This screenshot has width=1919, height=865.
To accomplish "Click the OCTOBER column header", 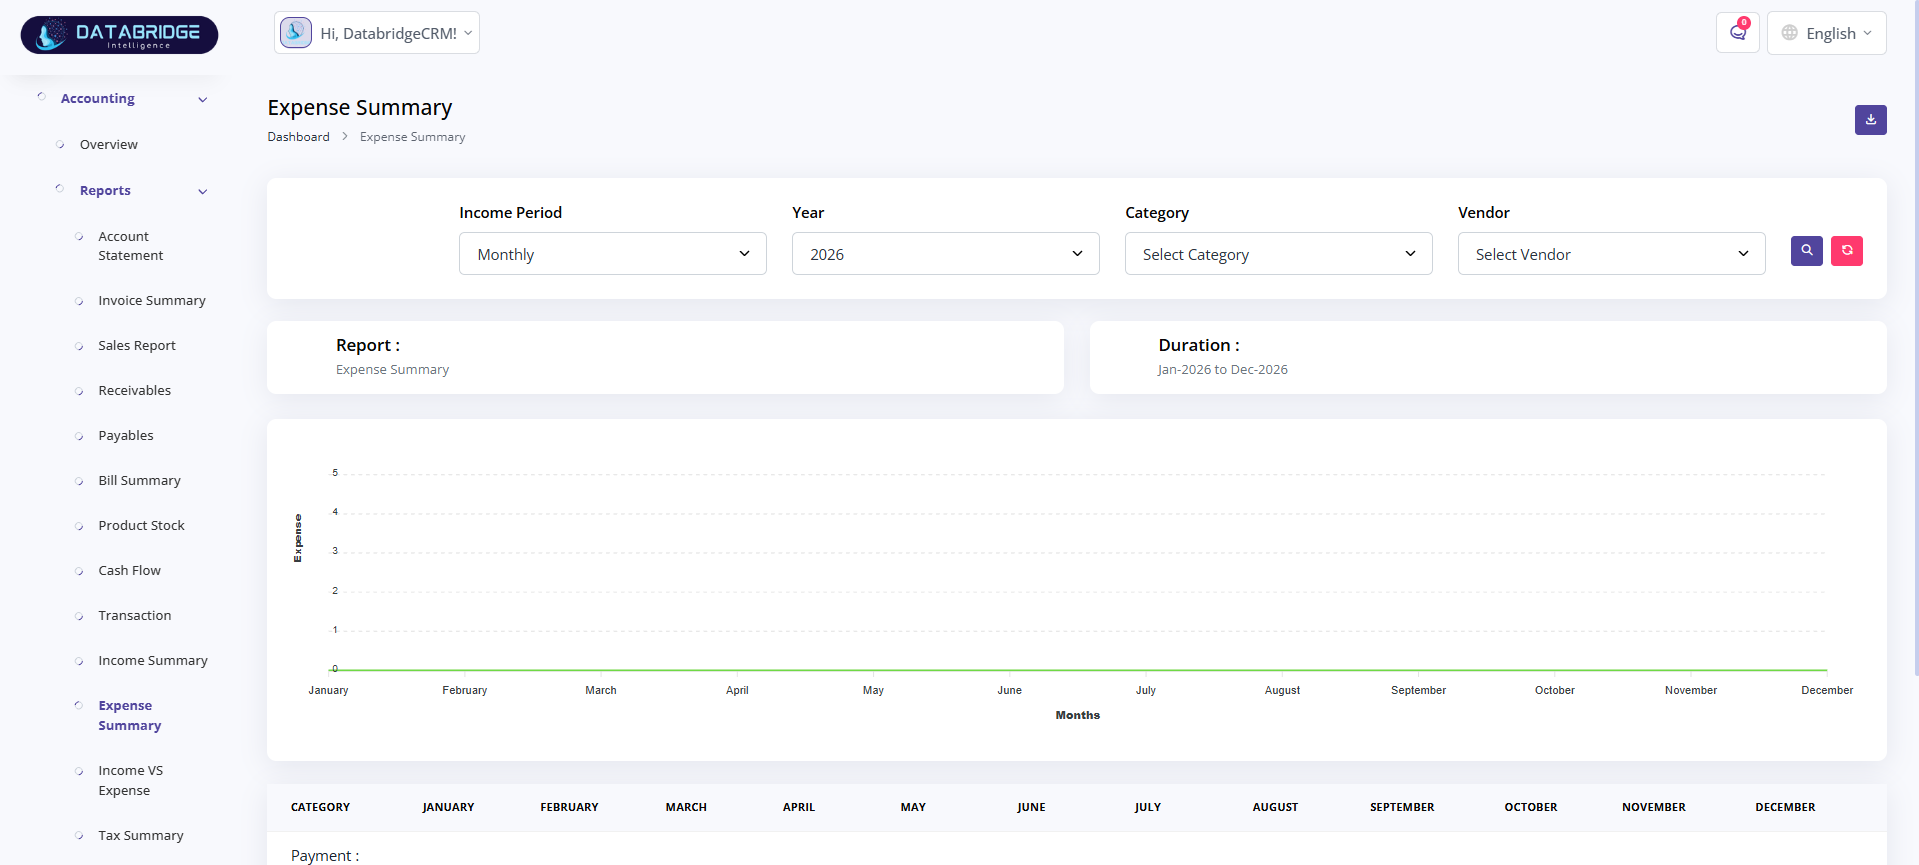I will click(x=1531, y=807).
